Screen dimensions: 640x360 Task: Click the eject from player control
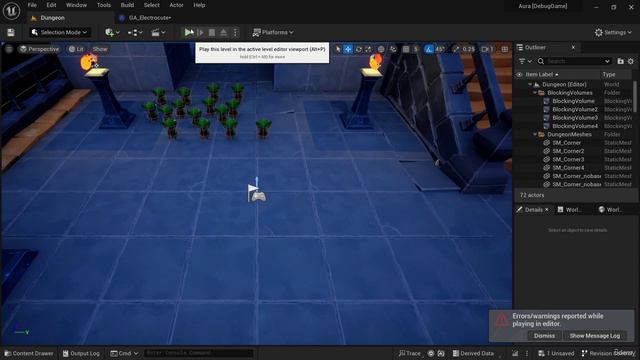223,32
